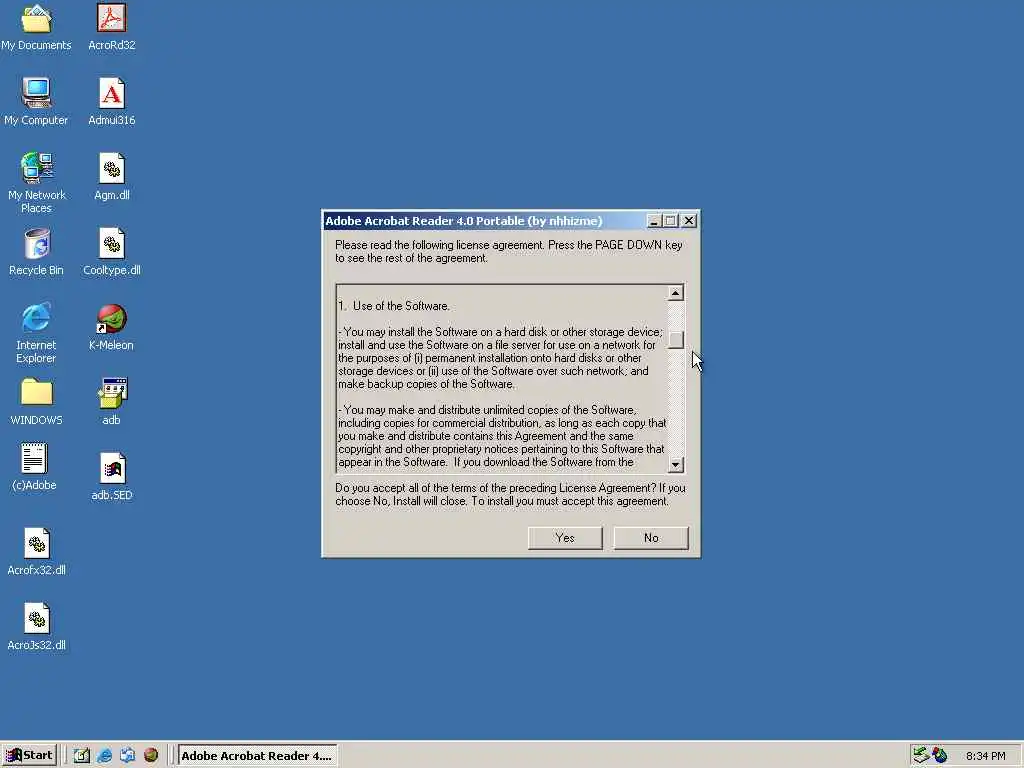Screen dimensions: 1024x768
Task: Select the My Computer desktop icon
Action: pos(37,101)
